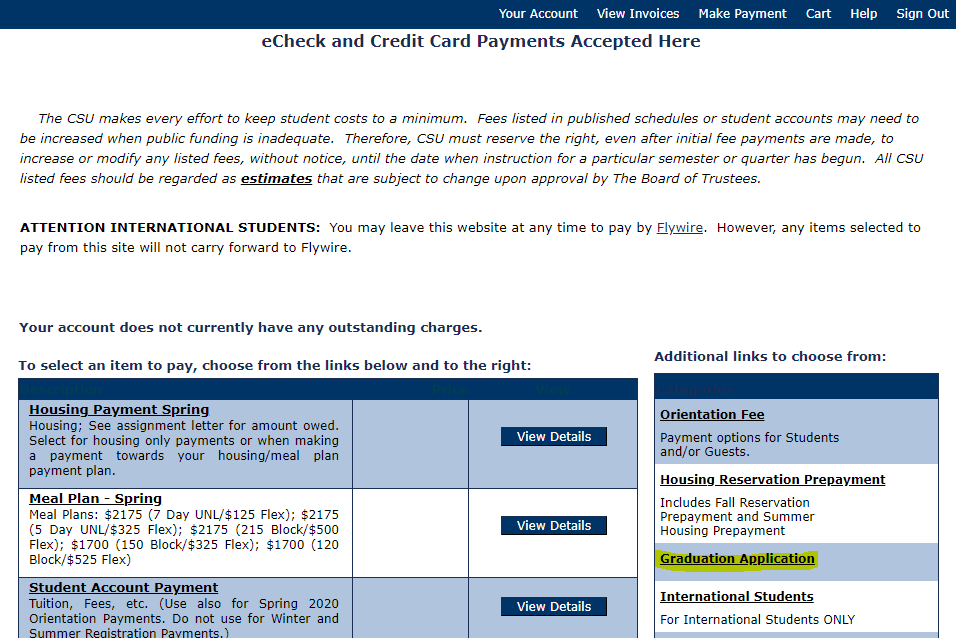Open the Cart
The height and width of the screenshot is (638, 963).
[x=818, y=13]
